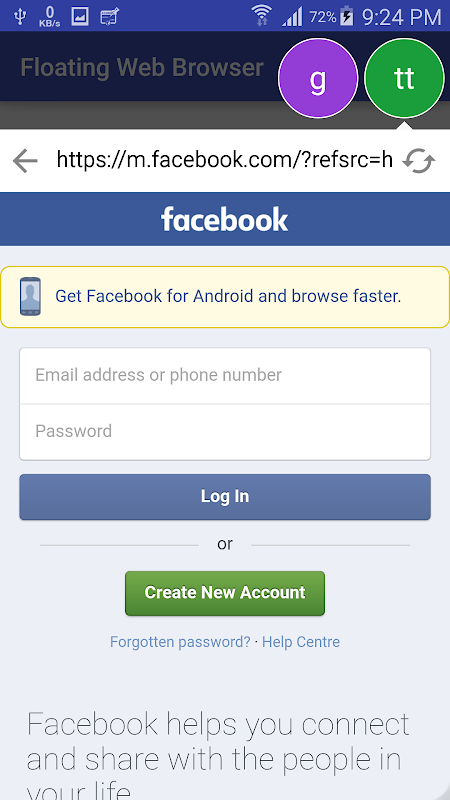Tap the signal strength icon
The height and width of the screenshot is (800, 450).
(292, 16)
